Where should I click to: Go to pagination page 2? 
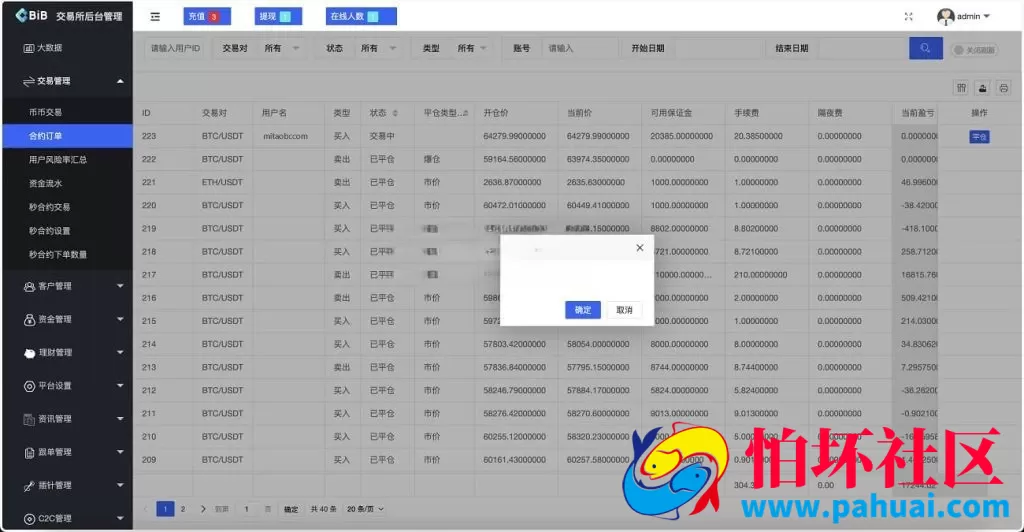[183, 509]
